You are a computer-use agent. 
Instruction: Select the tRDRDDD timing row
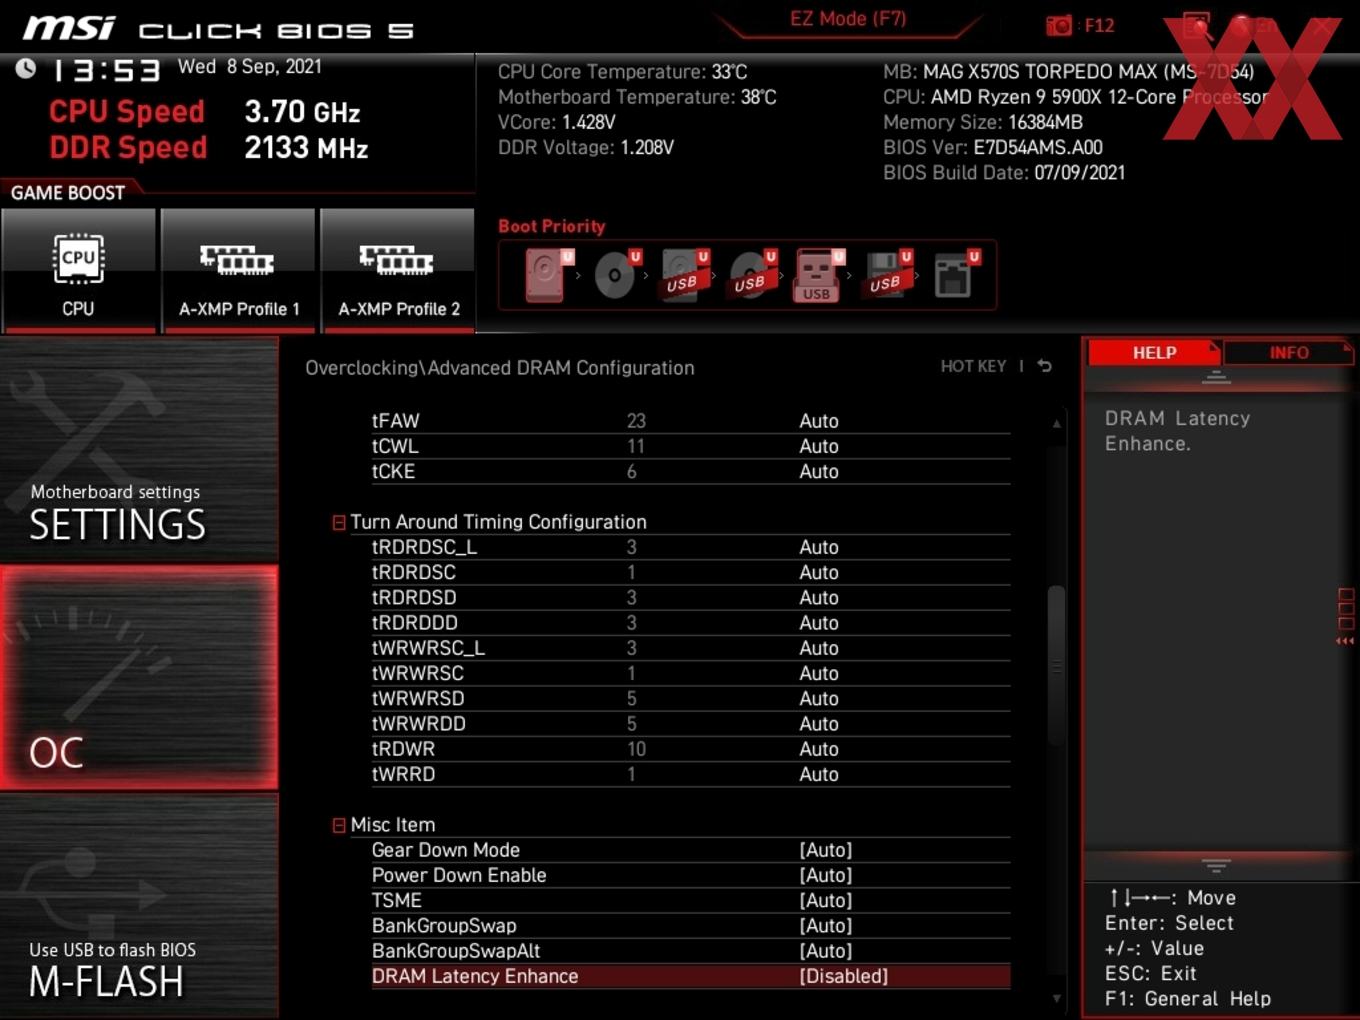[690, 623]
